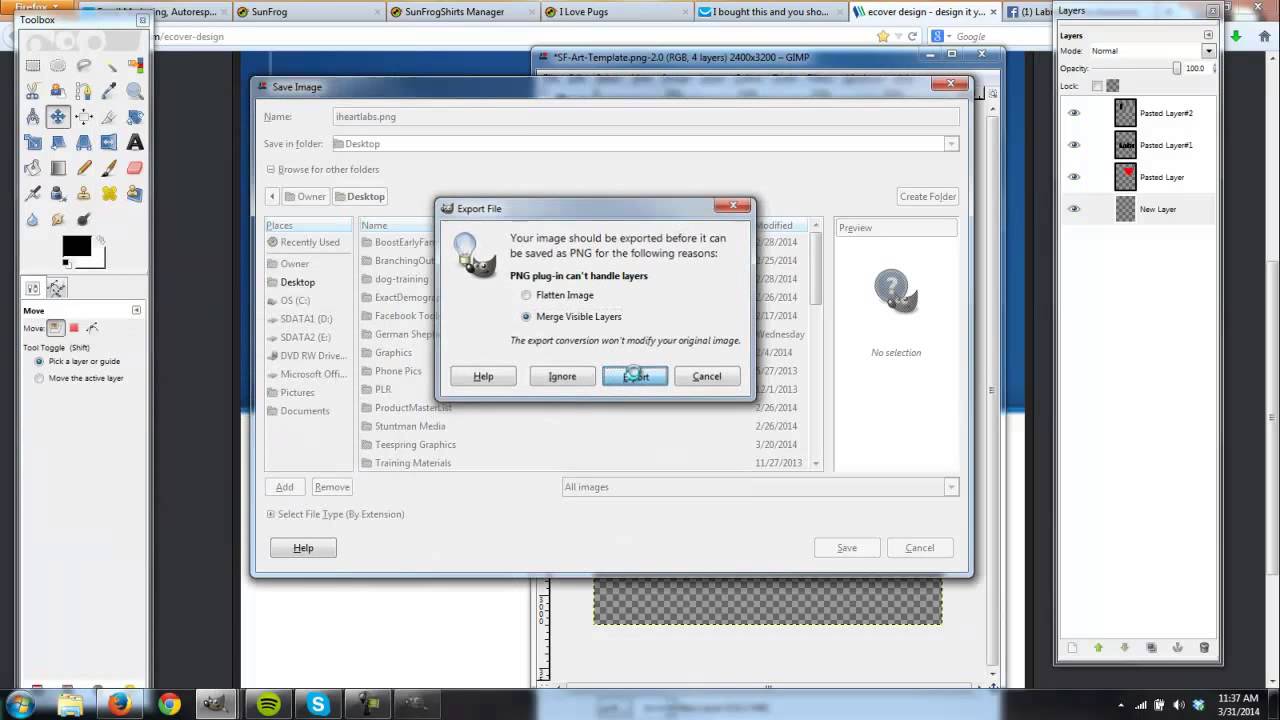Toggle the lock pixels checkbox

click(1097, 86)
